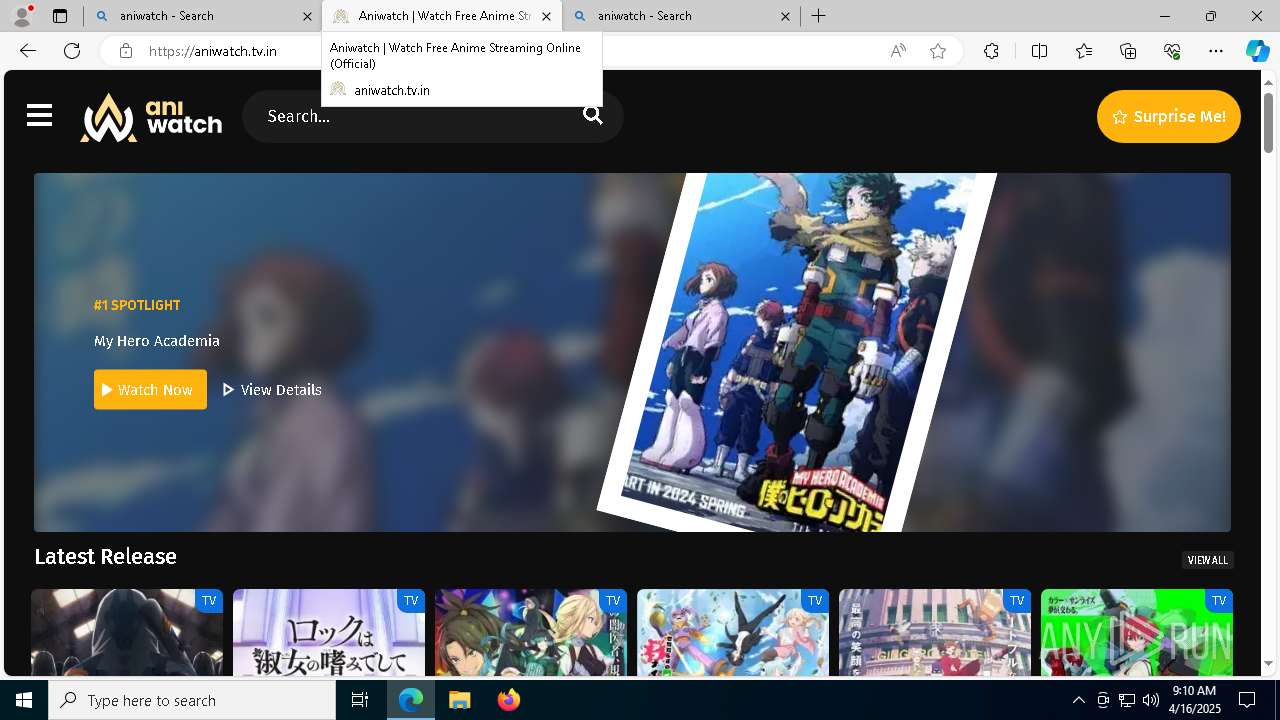Click the Surprise Me! button

pyautogui.click(x=1168, y=116)
